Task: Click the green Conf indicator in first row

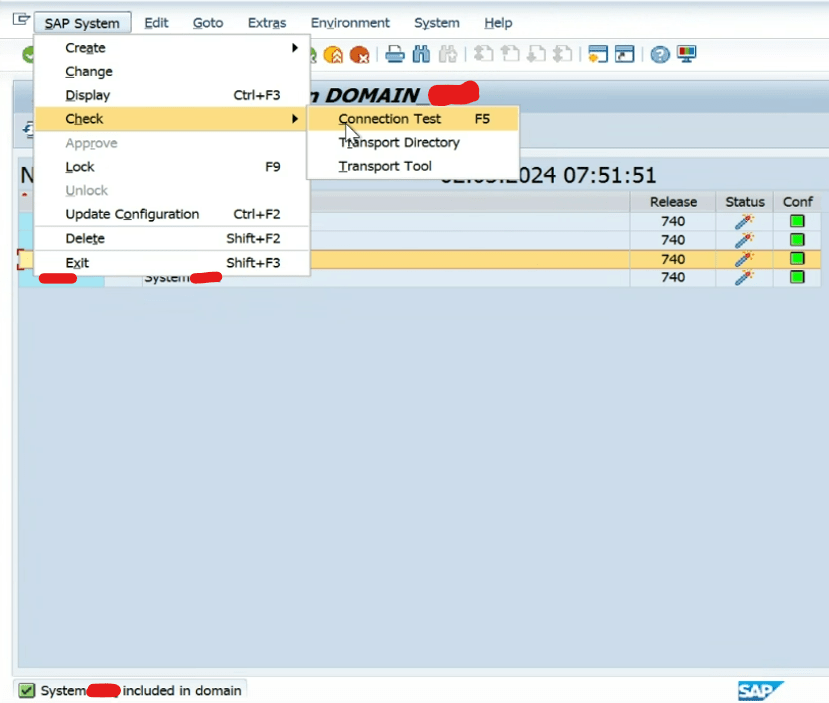Action: 797,221
